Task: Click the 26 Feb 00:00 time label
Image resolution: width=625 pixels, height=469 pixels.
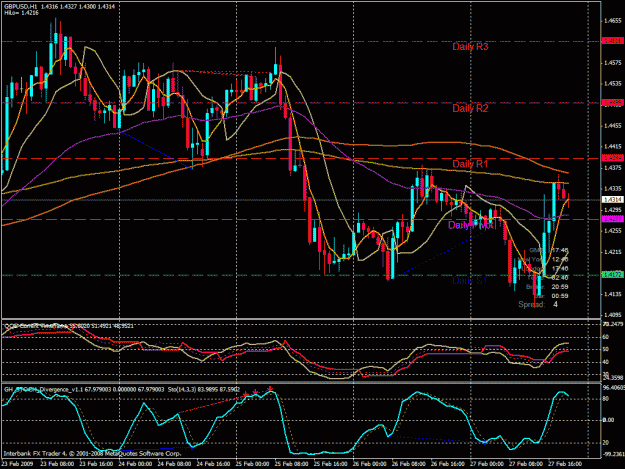Action: tap(369, 464)
